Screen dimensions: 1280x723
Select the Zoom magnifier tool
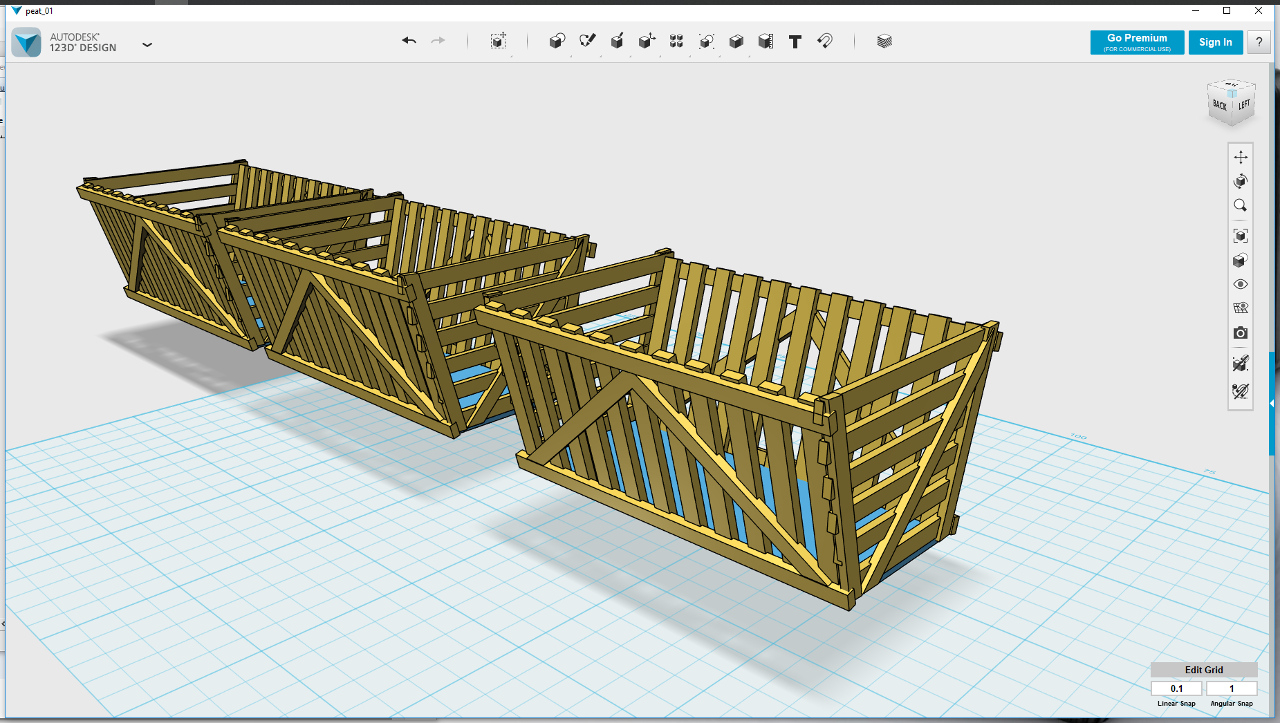click(x=1241, y=205)
